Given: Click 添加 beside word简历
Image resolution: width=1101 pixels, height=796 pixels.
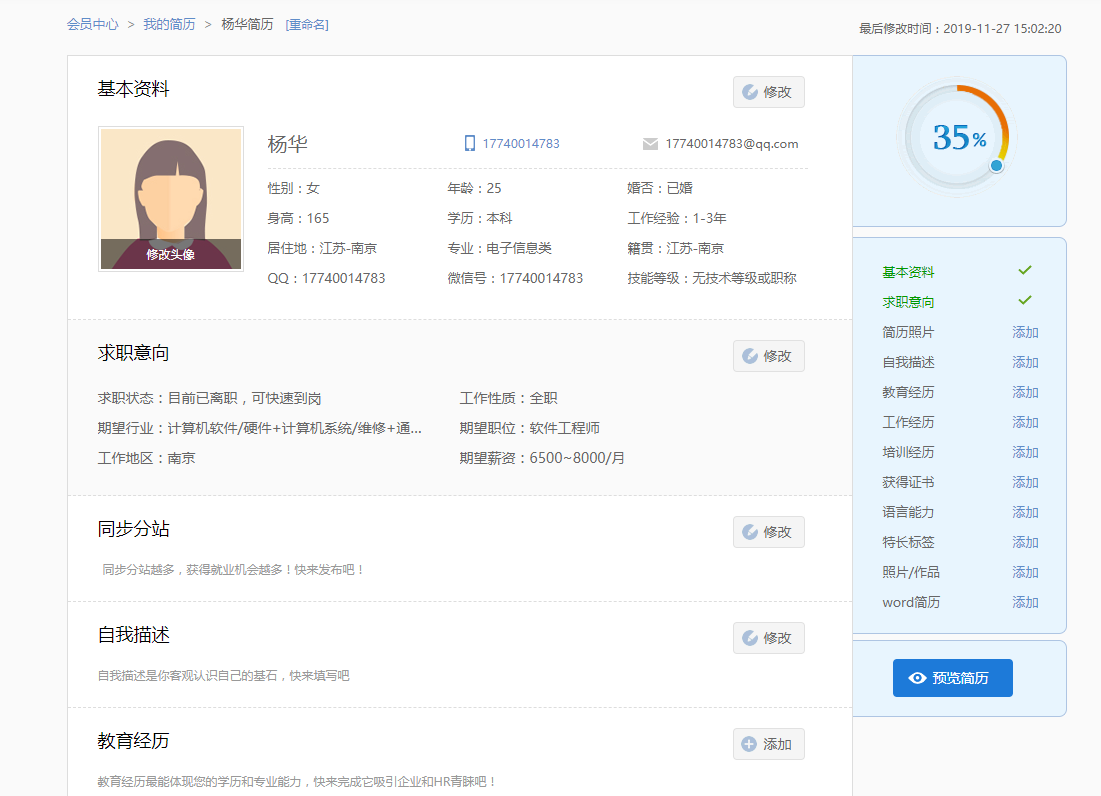Looking at the screenshot, I should click(1025, 602).
